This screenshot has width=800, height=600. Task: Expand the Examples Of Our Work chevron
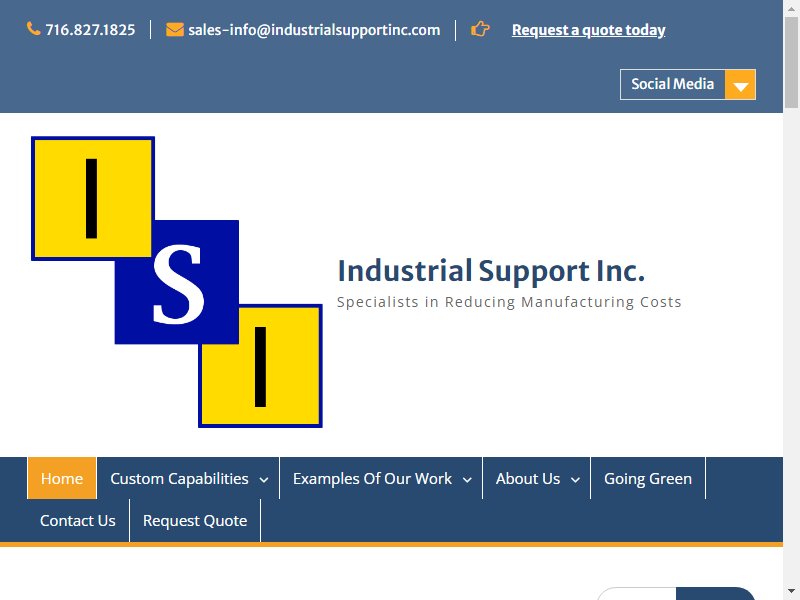click(467, 480)
